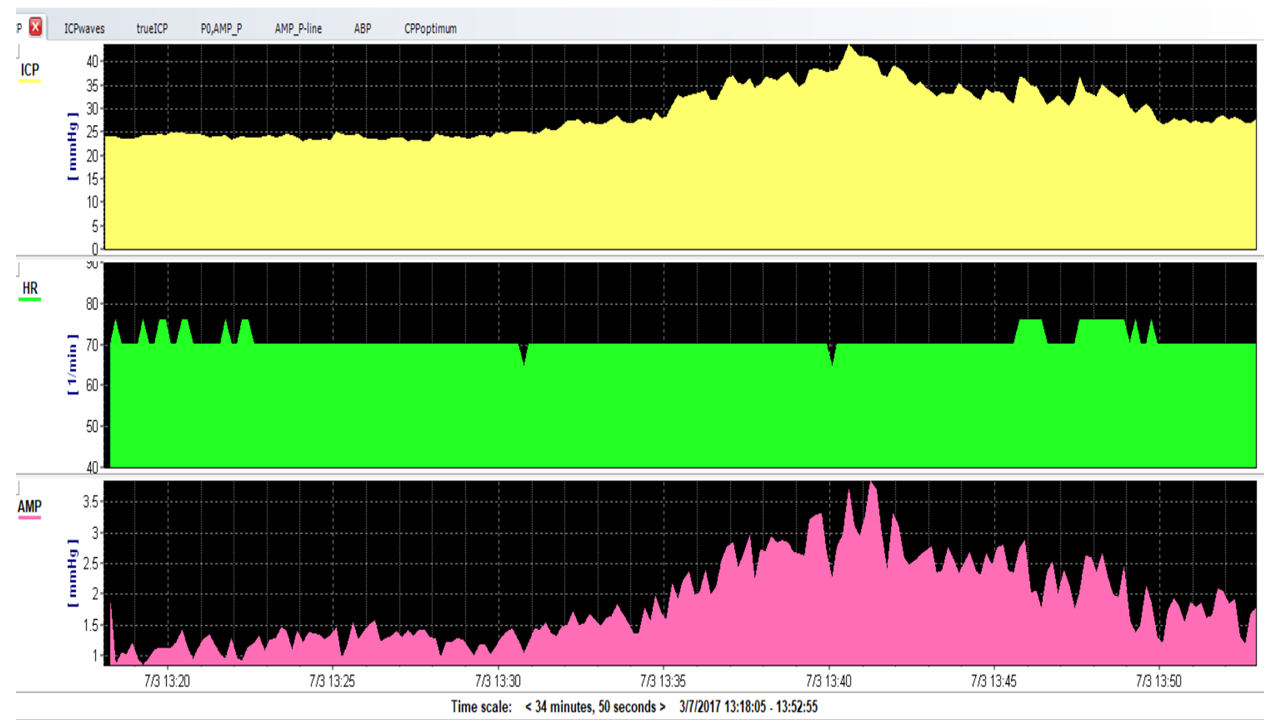Select the HR signal label

[31, 289]
